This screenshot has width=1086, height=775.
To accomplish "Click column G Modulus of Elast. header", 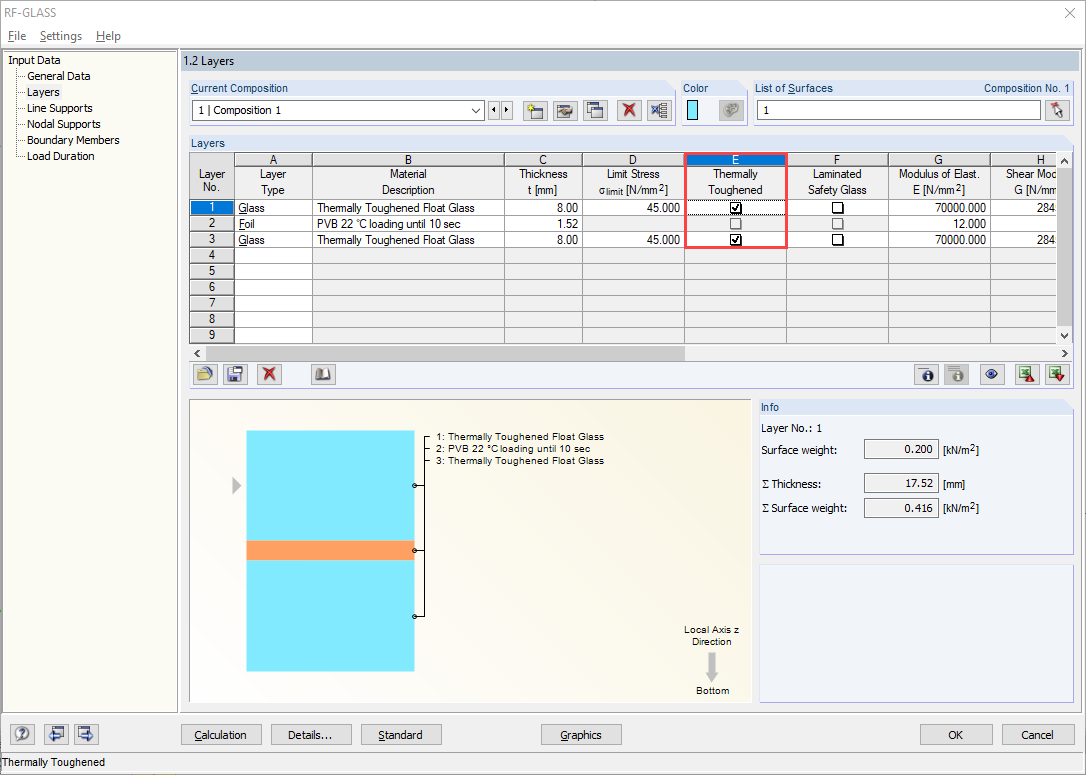I will pos(939,182).
